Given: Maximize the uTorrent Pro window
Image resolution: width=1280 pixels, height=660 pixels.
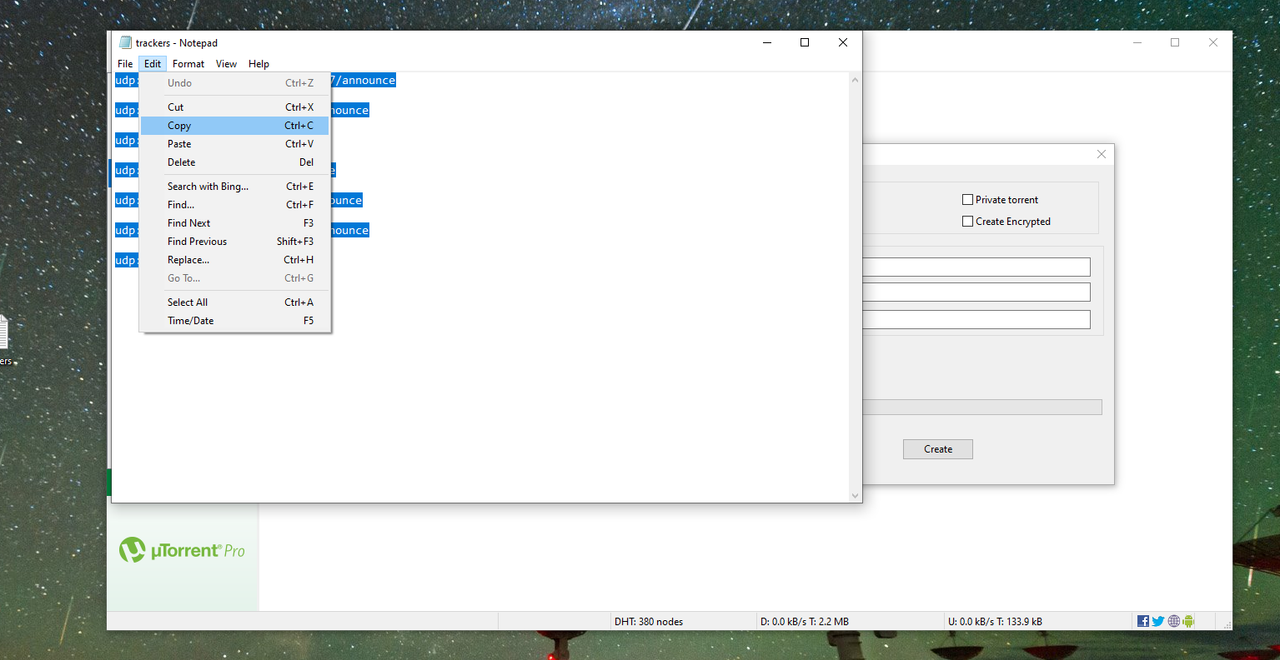Looking at the screenshot, I should click(x=1175, y=42).
